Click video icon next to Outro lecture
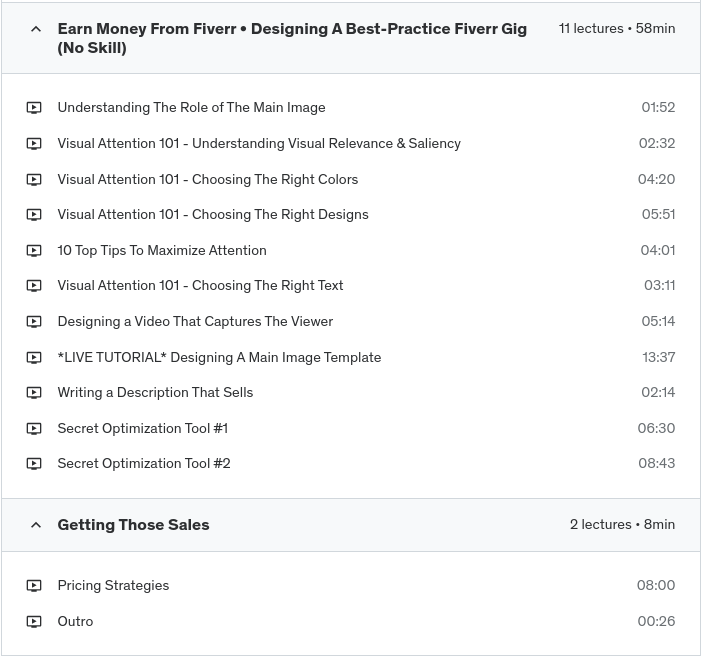This screenshot has height=658, width=703. (34, 622)
